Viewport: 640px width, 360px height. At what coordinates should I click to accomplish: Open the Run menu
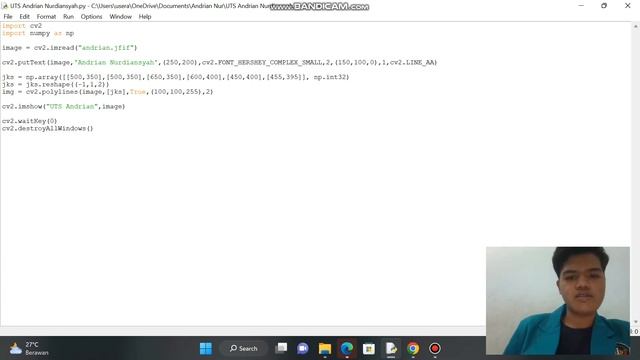pos(68,17)
